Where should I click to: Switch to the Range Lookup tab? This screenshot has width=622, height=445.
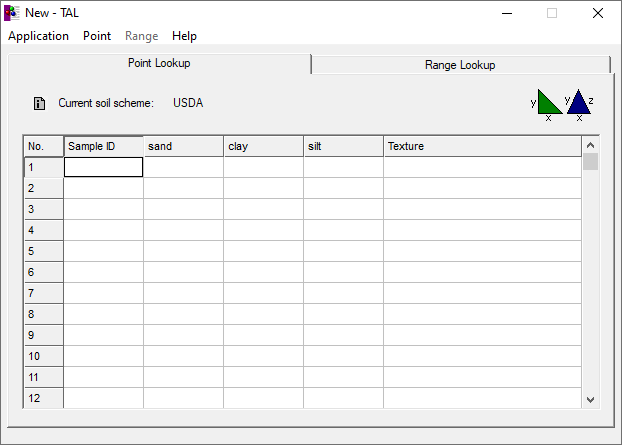click(460, 65)
